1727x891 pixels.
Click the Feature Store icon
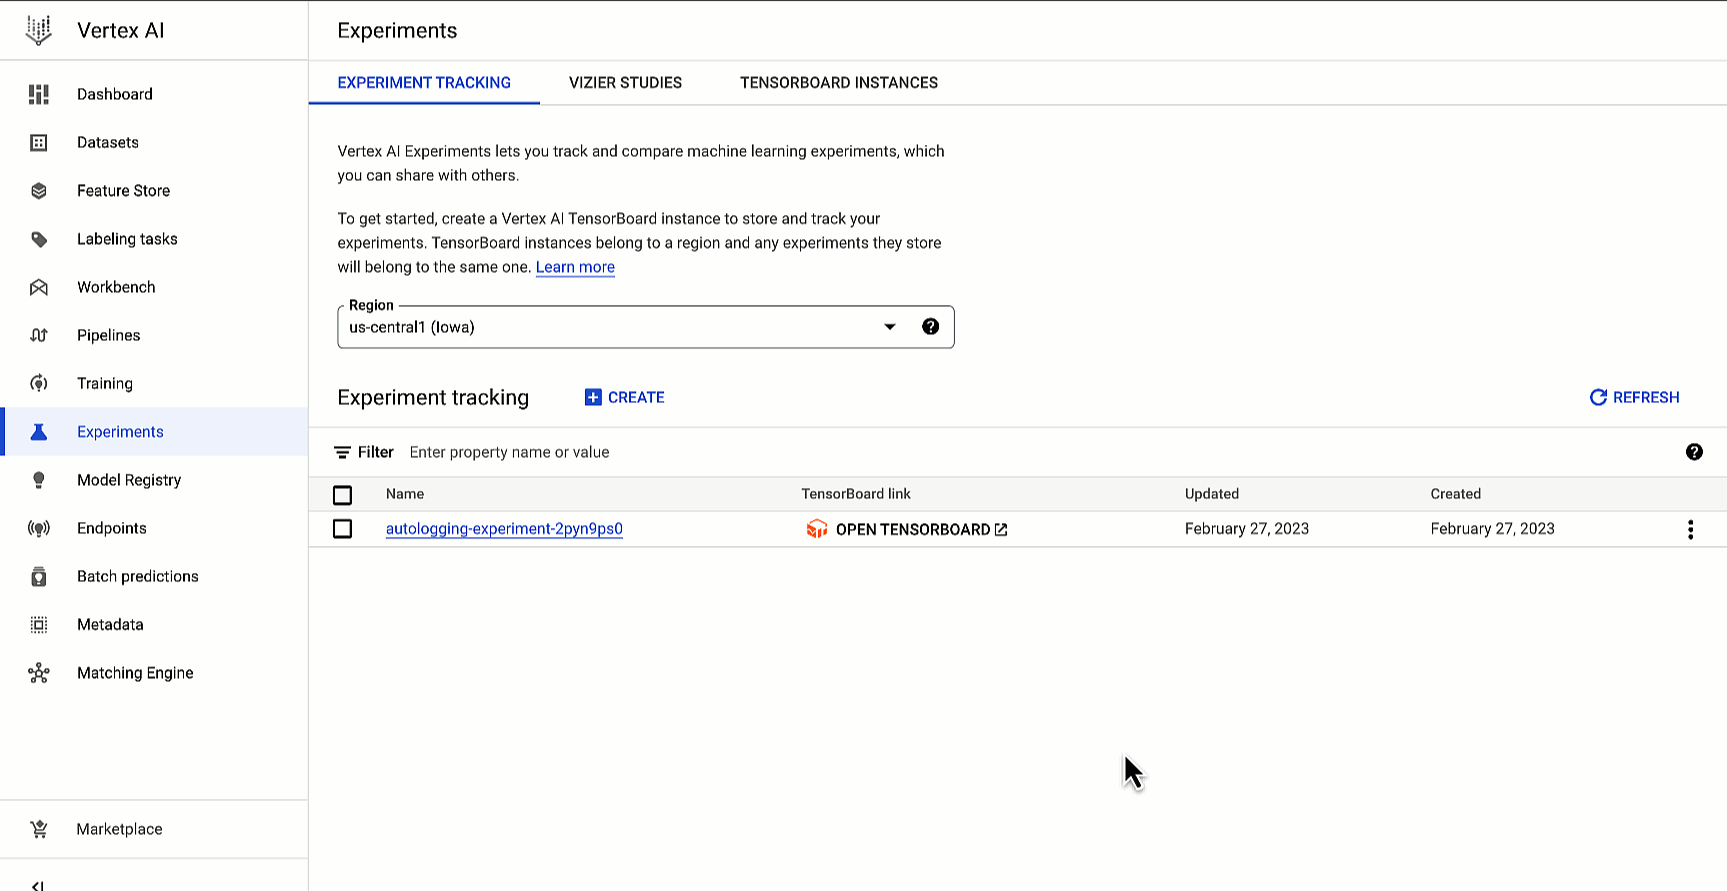39,191
